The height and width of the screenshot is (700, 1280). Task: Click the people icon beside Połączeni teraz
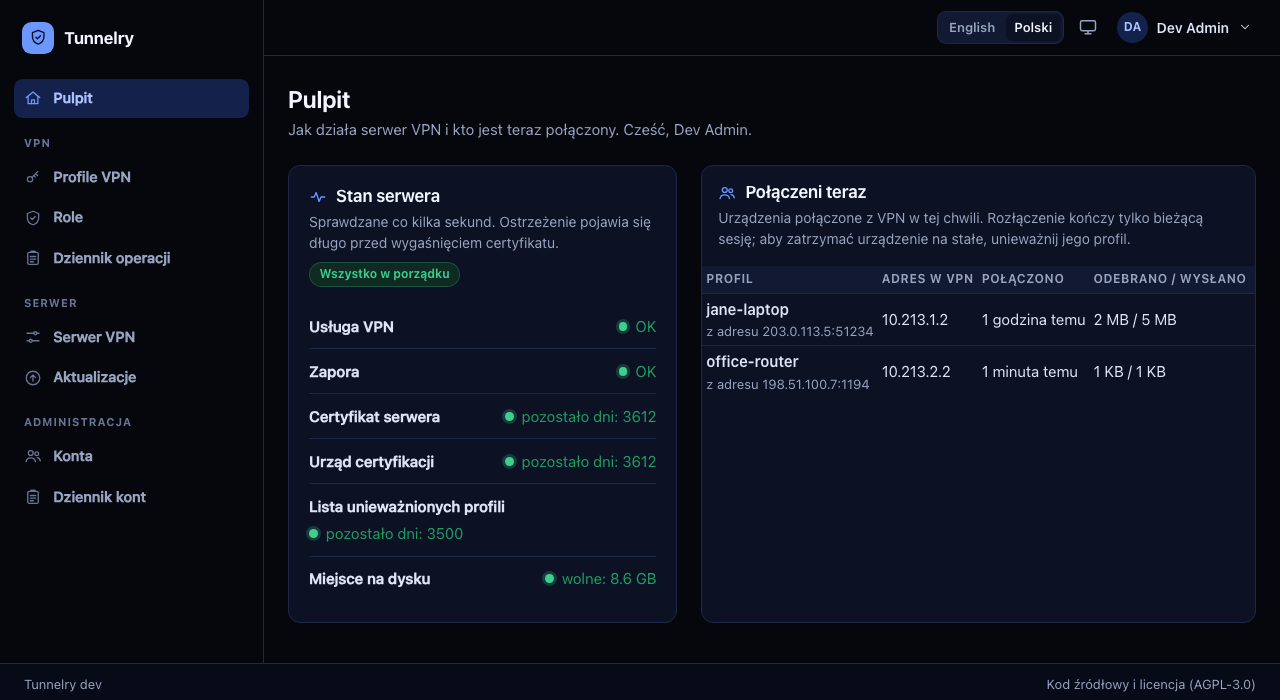coord(727,192)
